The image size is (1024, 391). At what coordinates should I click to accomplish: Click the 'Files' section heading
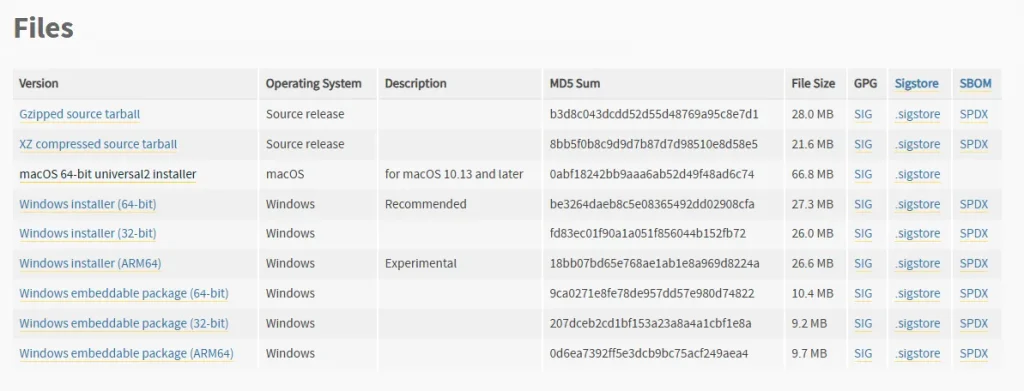coord(43,28)
